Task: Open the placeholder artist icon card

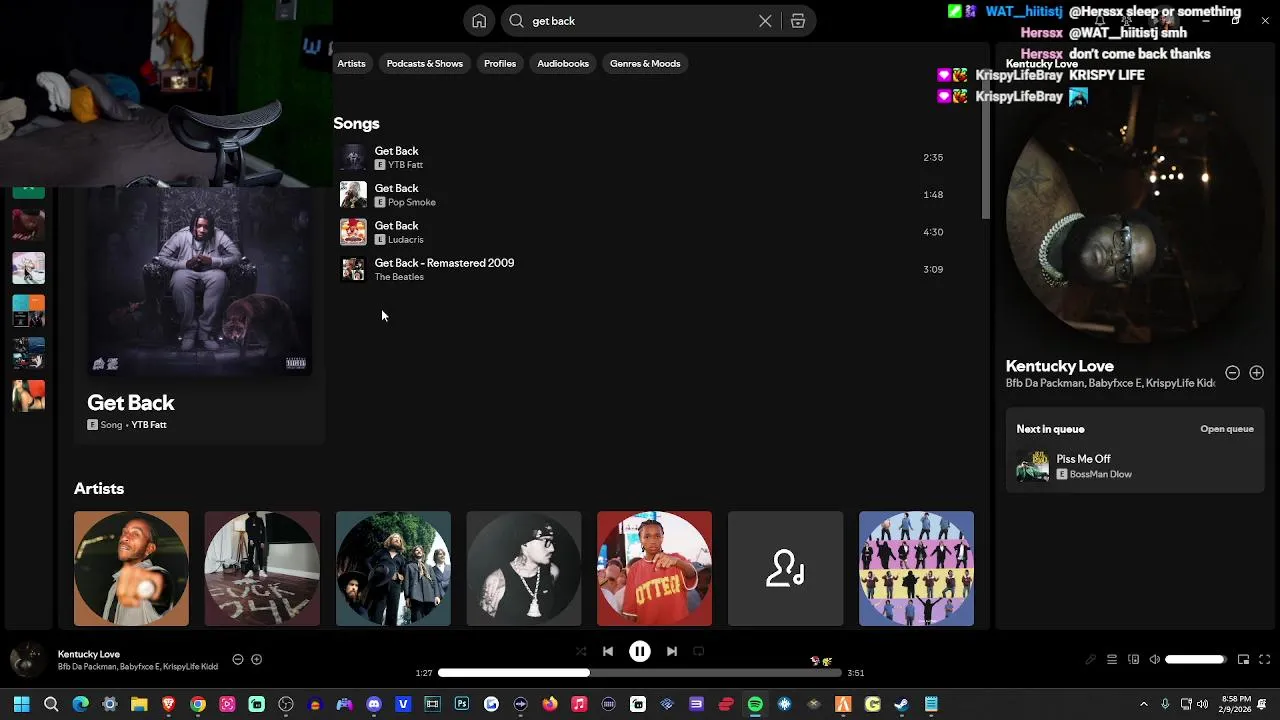Action: point(786,569)
